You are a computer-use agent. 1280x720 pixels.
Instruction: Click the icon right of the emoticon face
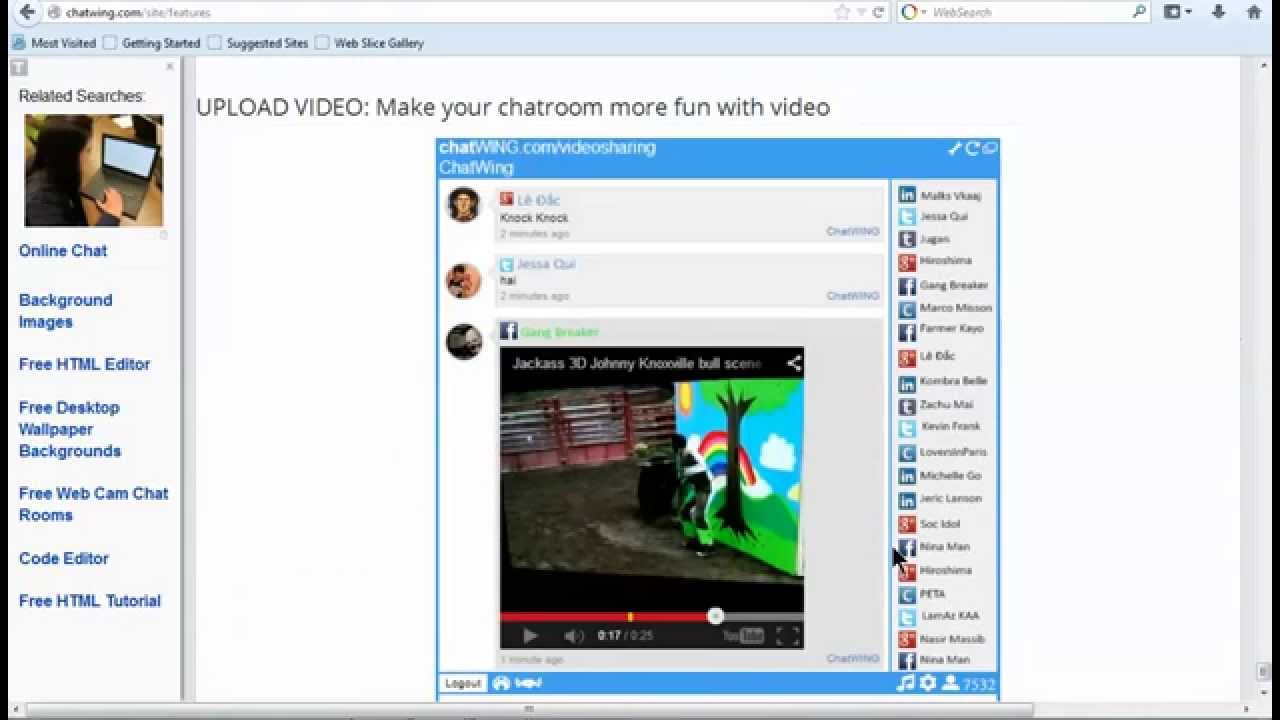tap(528, 683)
